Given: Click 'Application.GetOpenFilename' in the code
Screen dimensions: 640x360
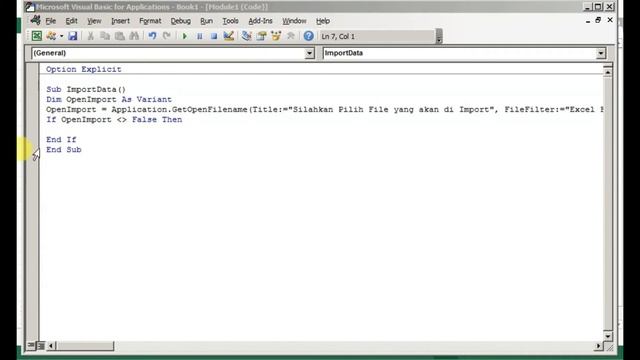Looking at the screenshot, I should pos(180,109).
